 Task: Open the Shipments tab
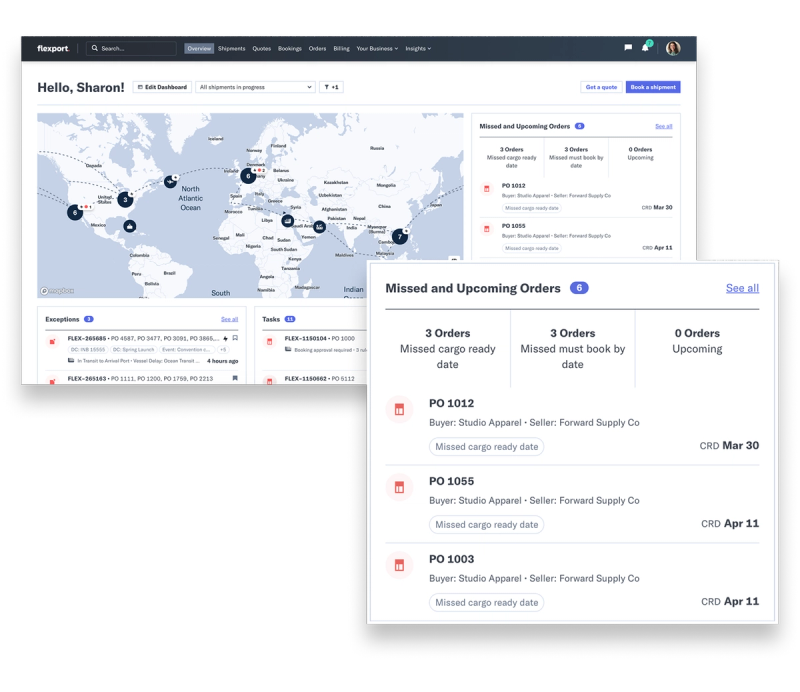click(232, 48)
